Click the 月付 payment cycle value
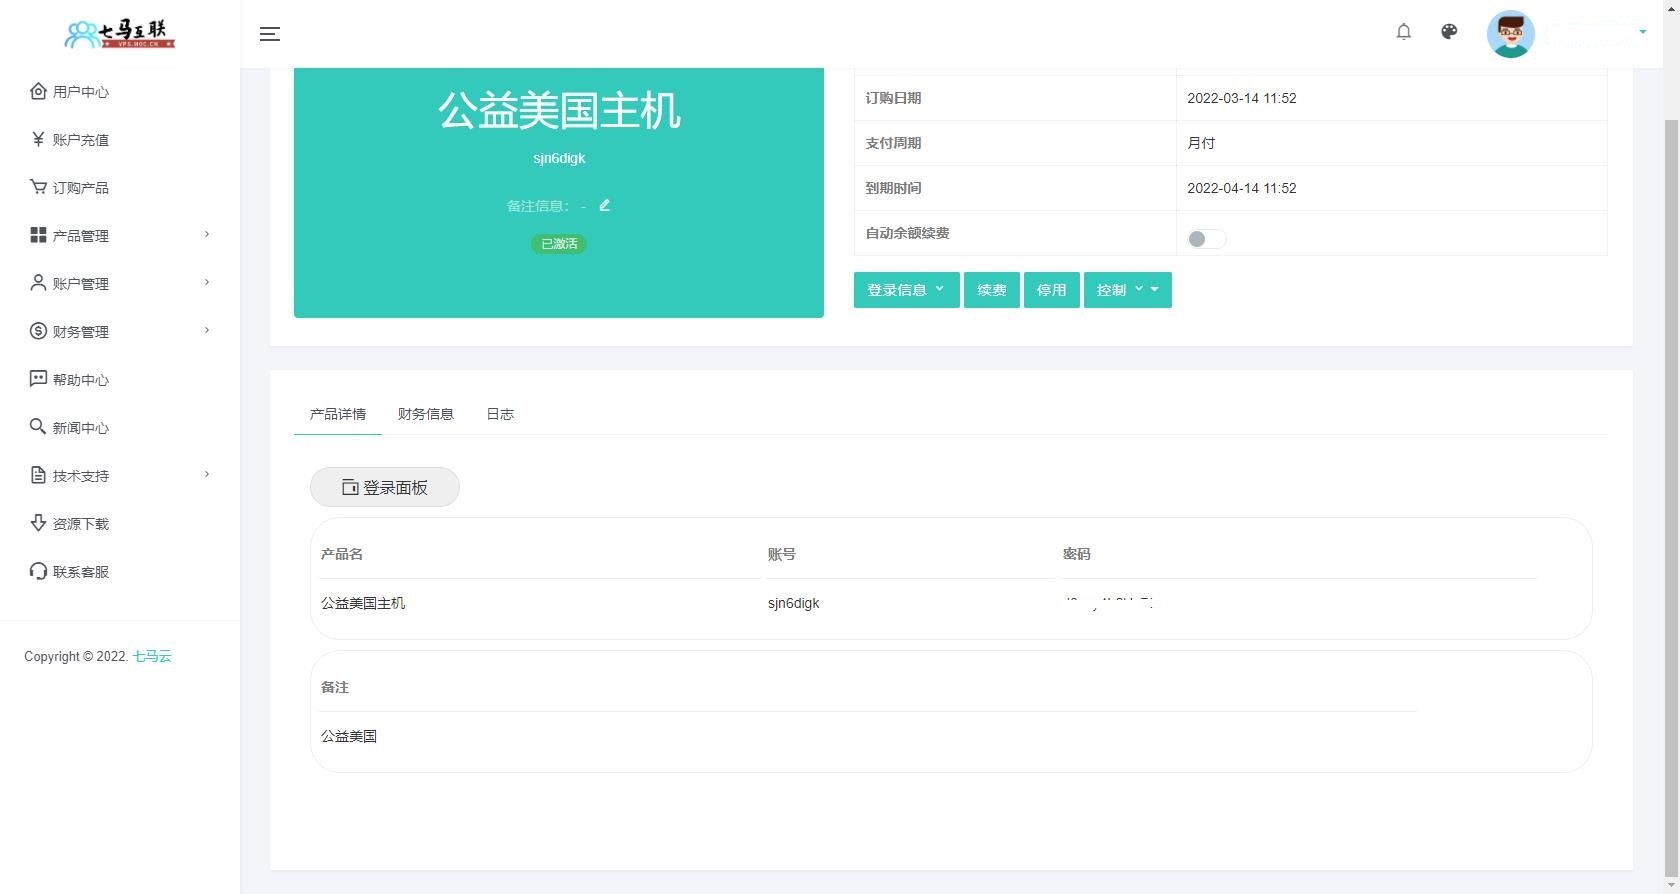 coord(1201,143)
